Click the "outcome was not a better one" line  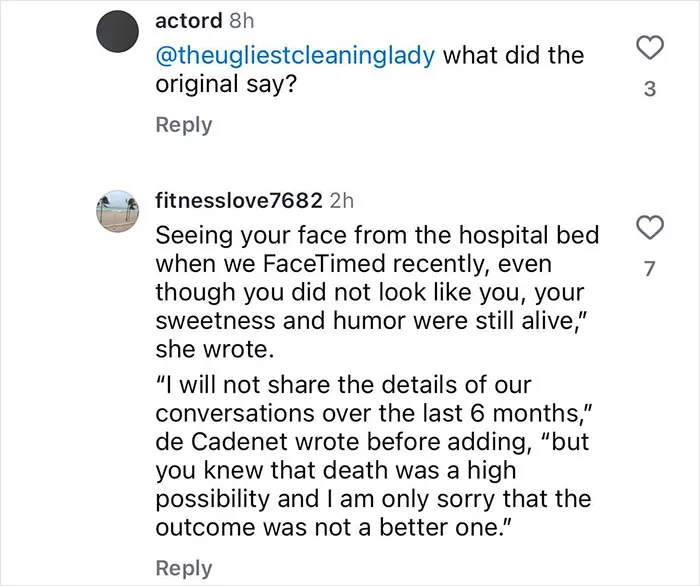333,528
